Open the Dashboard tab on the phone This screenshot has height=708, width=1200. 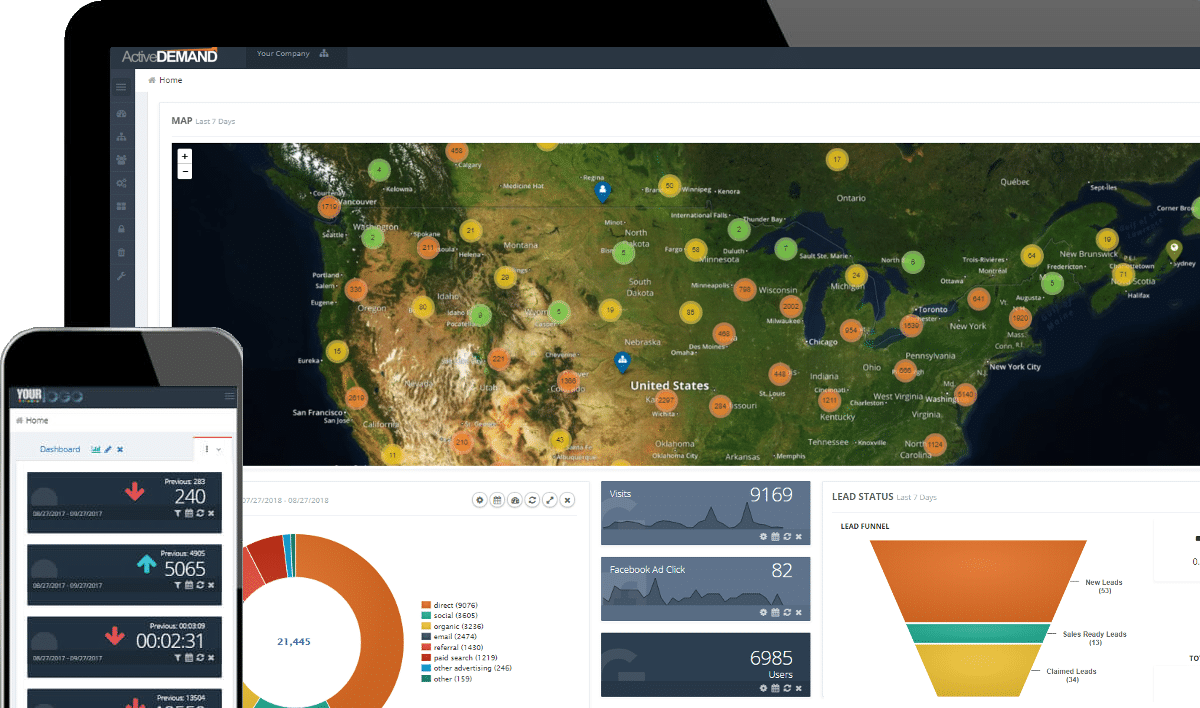(60, 449)
